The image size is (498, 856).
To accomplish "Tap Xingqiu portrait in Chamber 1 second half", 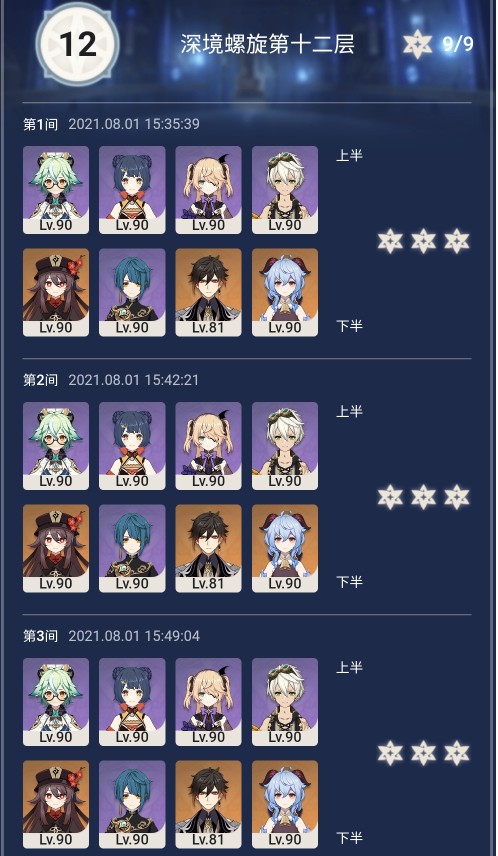I will [132, 292].
